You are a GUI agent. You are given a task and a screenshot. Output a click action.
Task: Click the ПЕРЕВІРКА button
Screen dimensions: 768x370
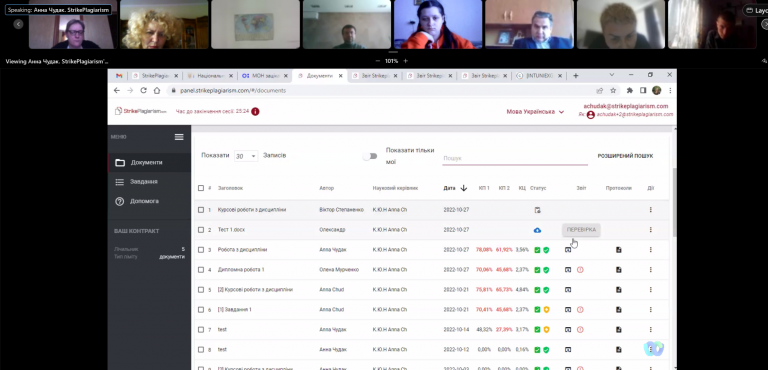pyautogui.click(x=581, y=230)
